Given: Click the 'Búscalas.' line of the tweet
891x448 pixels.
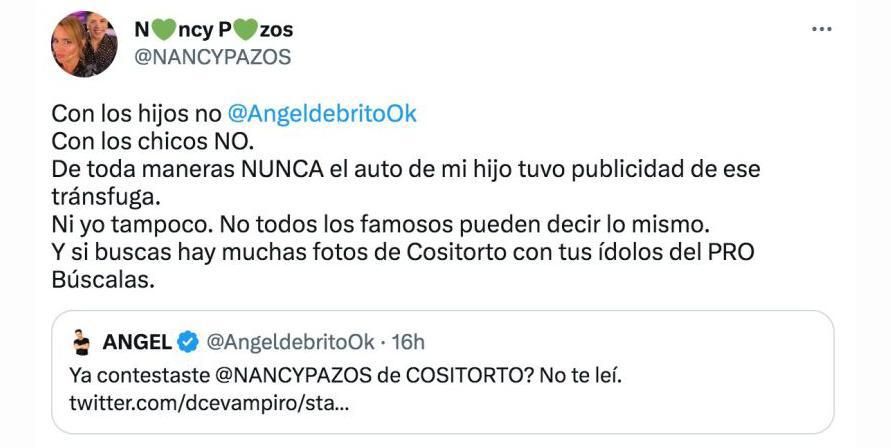Looking at the screenshot, I should click(x=103, y=280).
